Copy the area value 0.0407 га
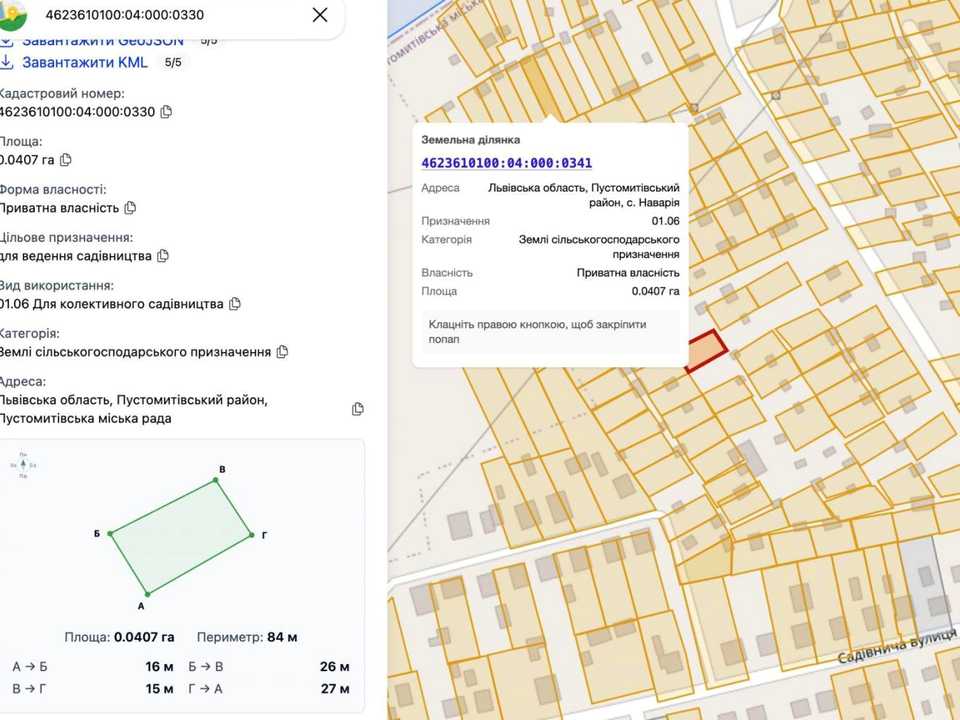960x720 pixels. 66,160
